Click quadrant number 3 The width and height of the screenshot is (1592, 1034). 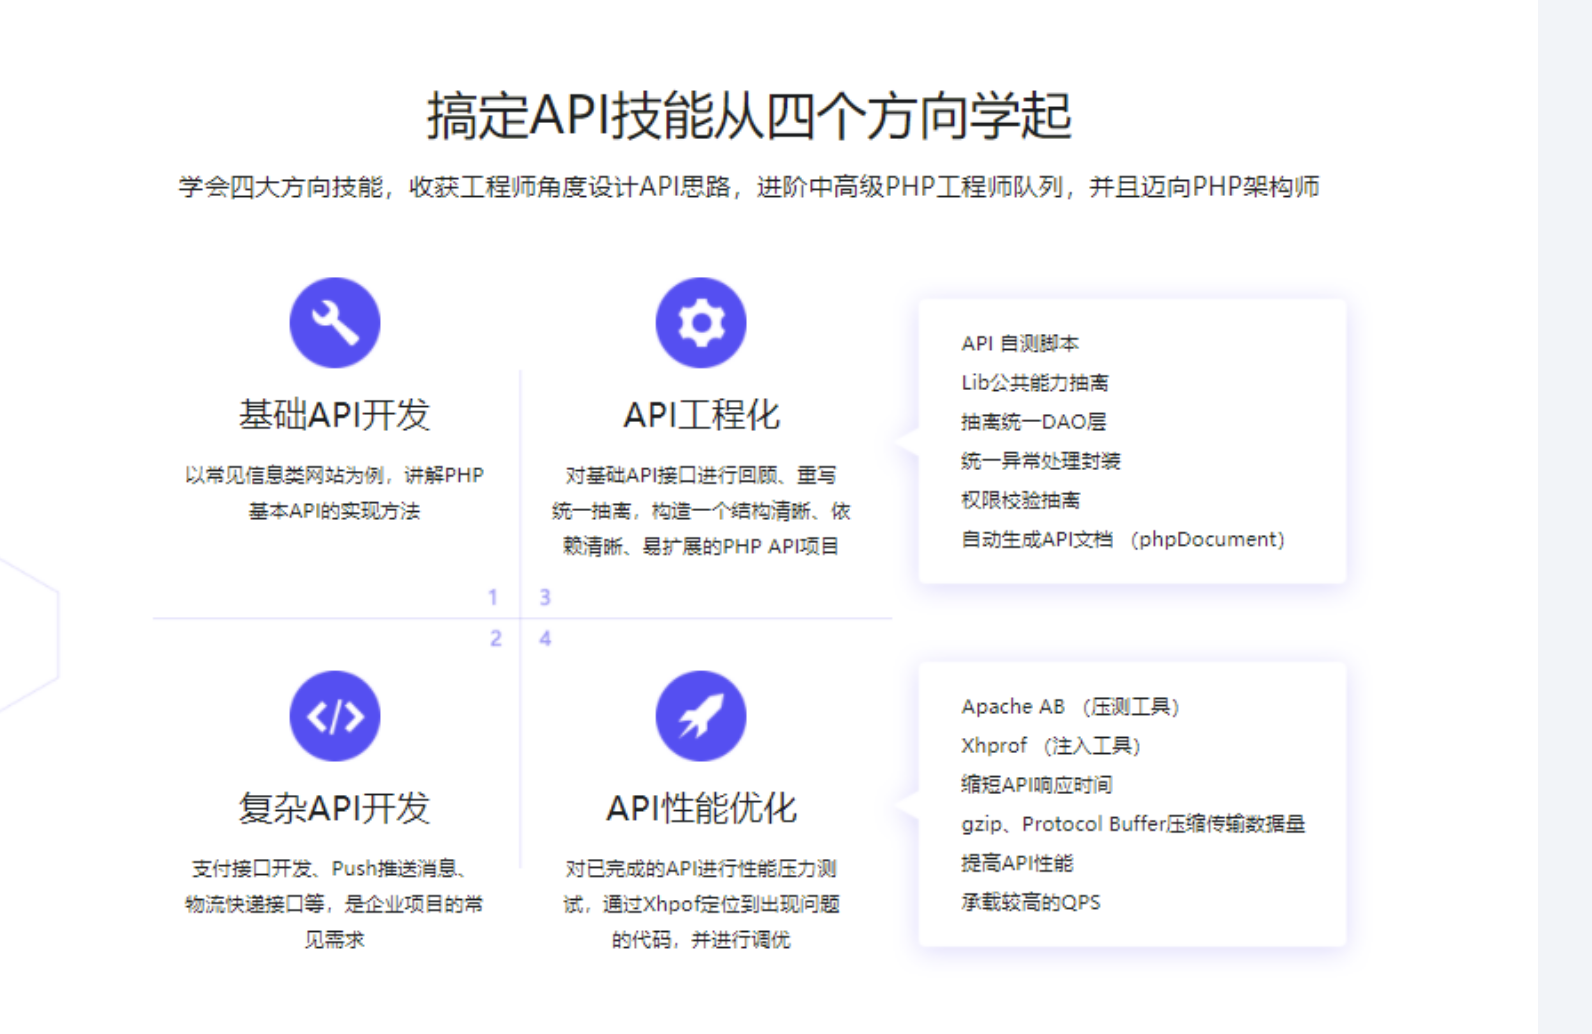[545, 597]
